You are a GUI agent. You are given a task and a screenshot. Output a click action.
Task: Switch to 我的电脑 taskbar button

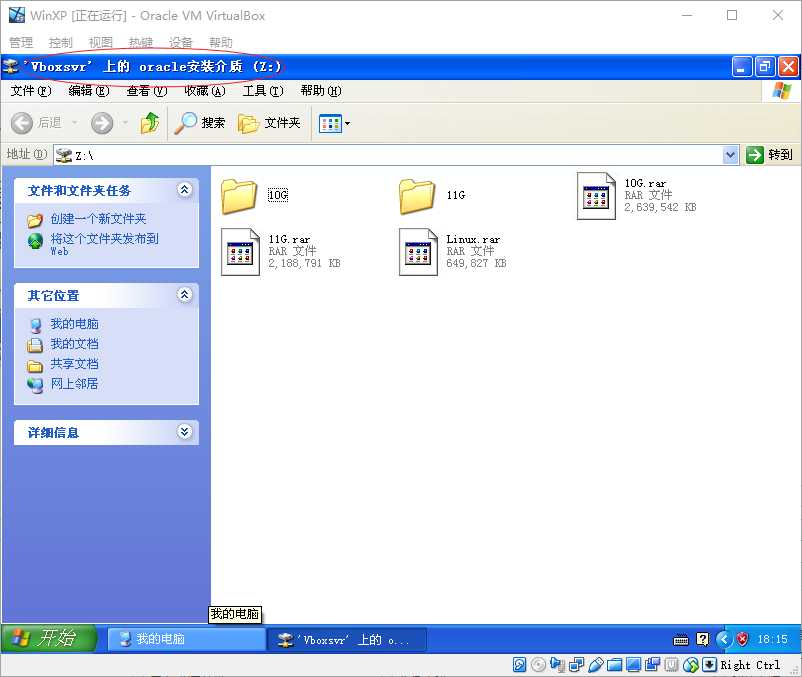pos(186,639)
